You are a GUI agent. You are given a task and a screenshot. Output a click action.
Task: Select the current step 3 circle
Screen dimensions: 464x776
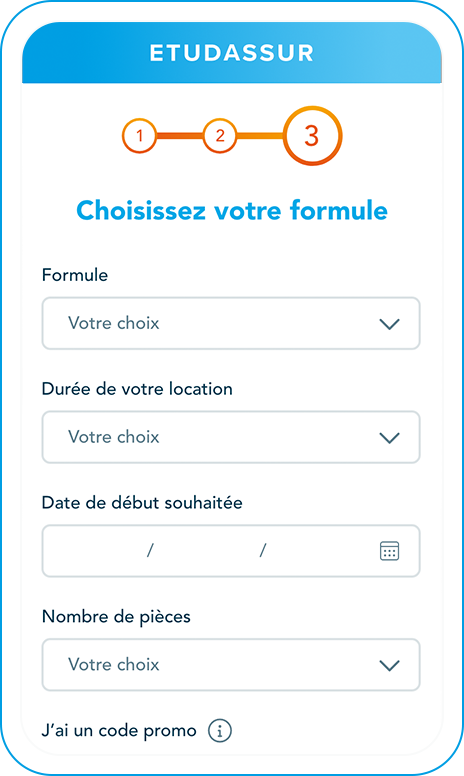(x=312, y=135)
